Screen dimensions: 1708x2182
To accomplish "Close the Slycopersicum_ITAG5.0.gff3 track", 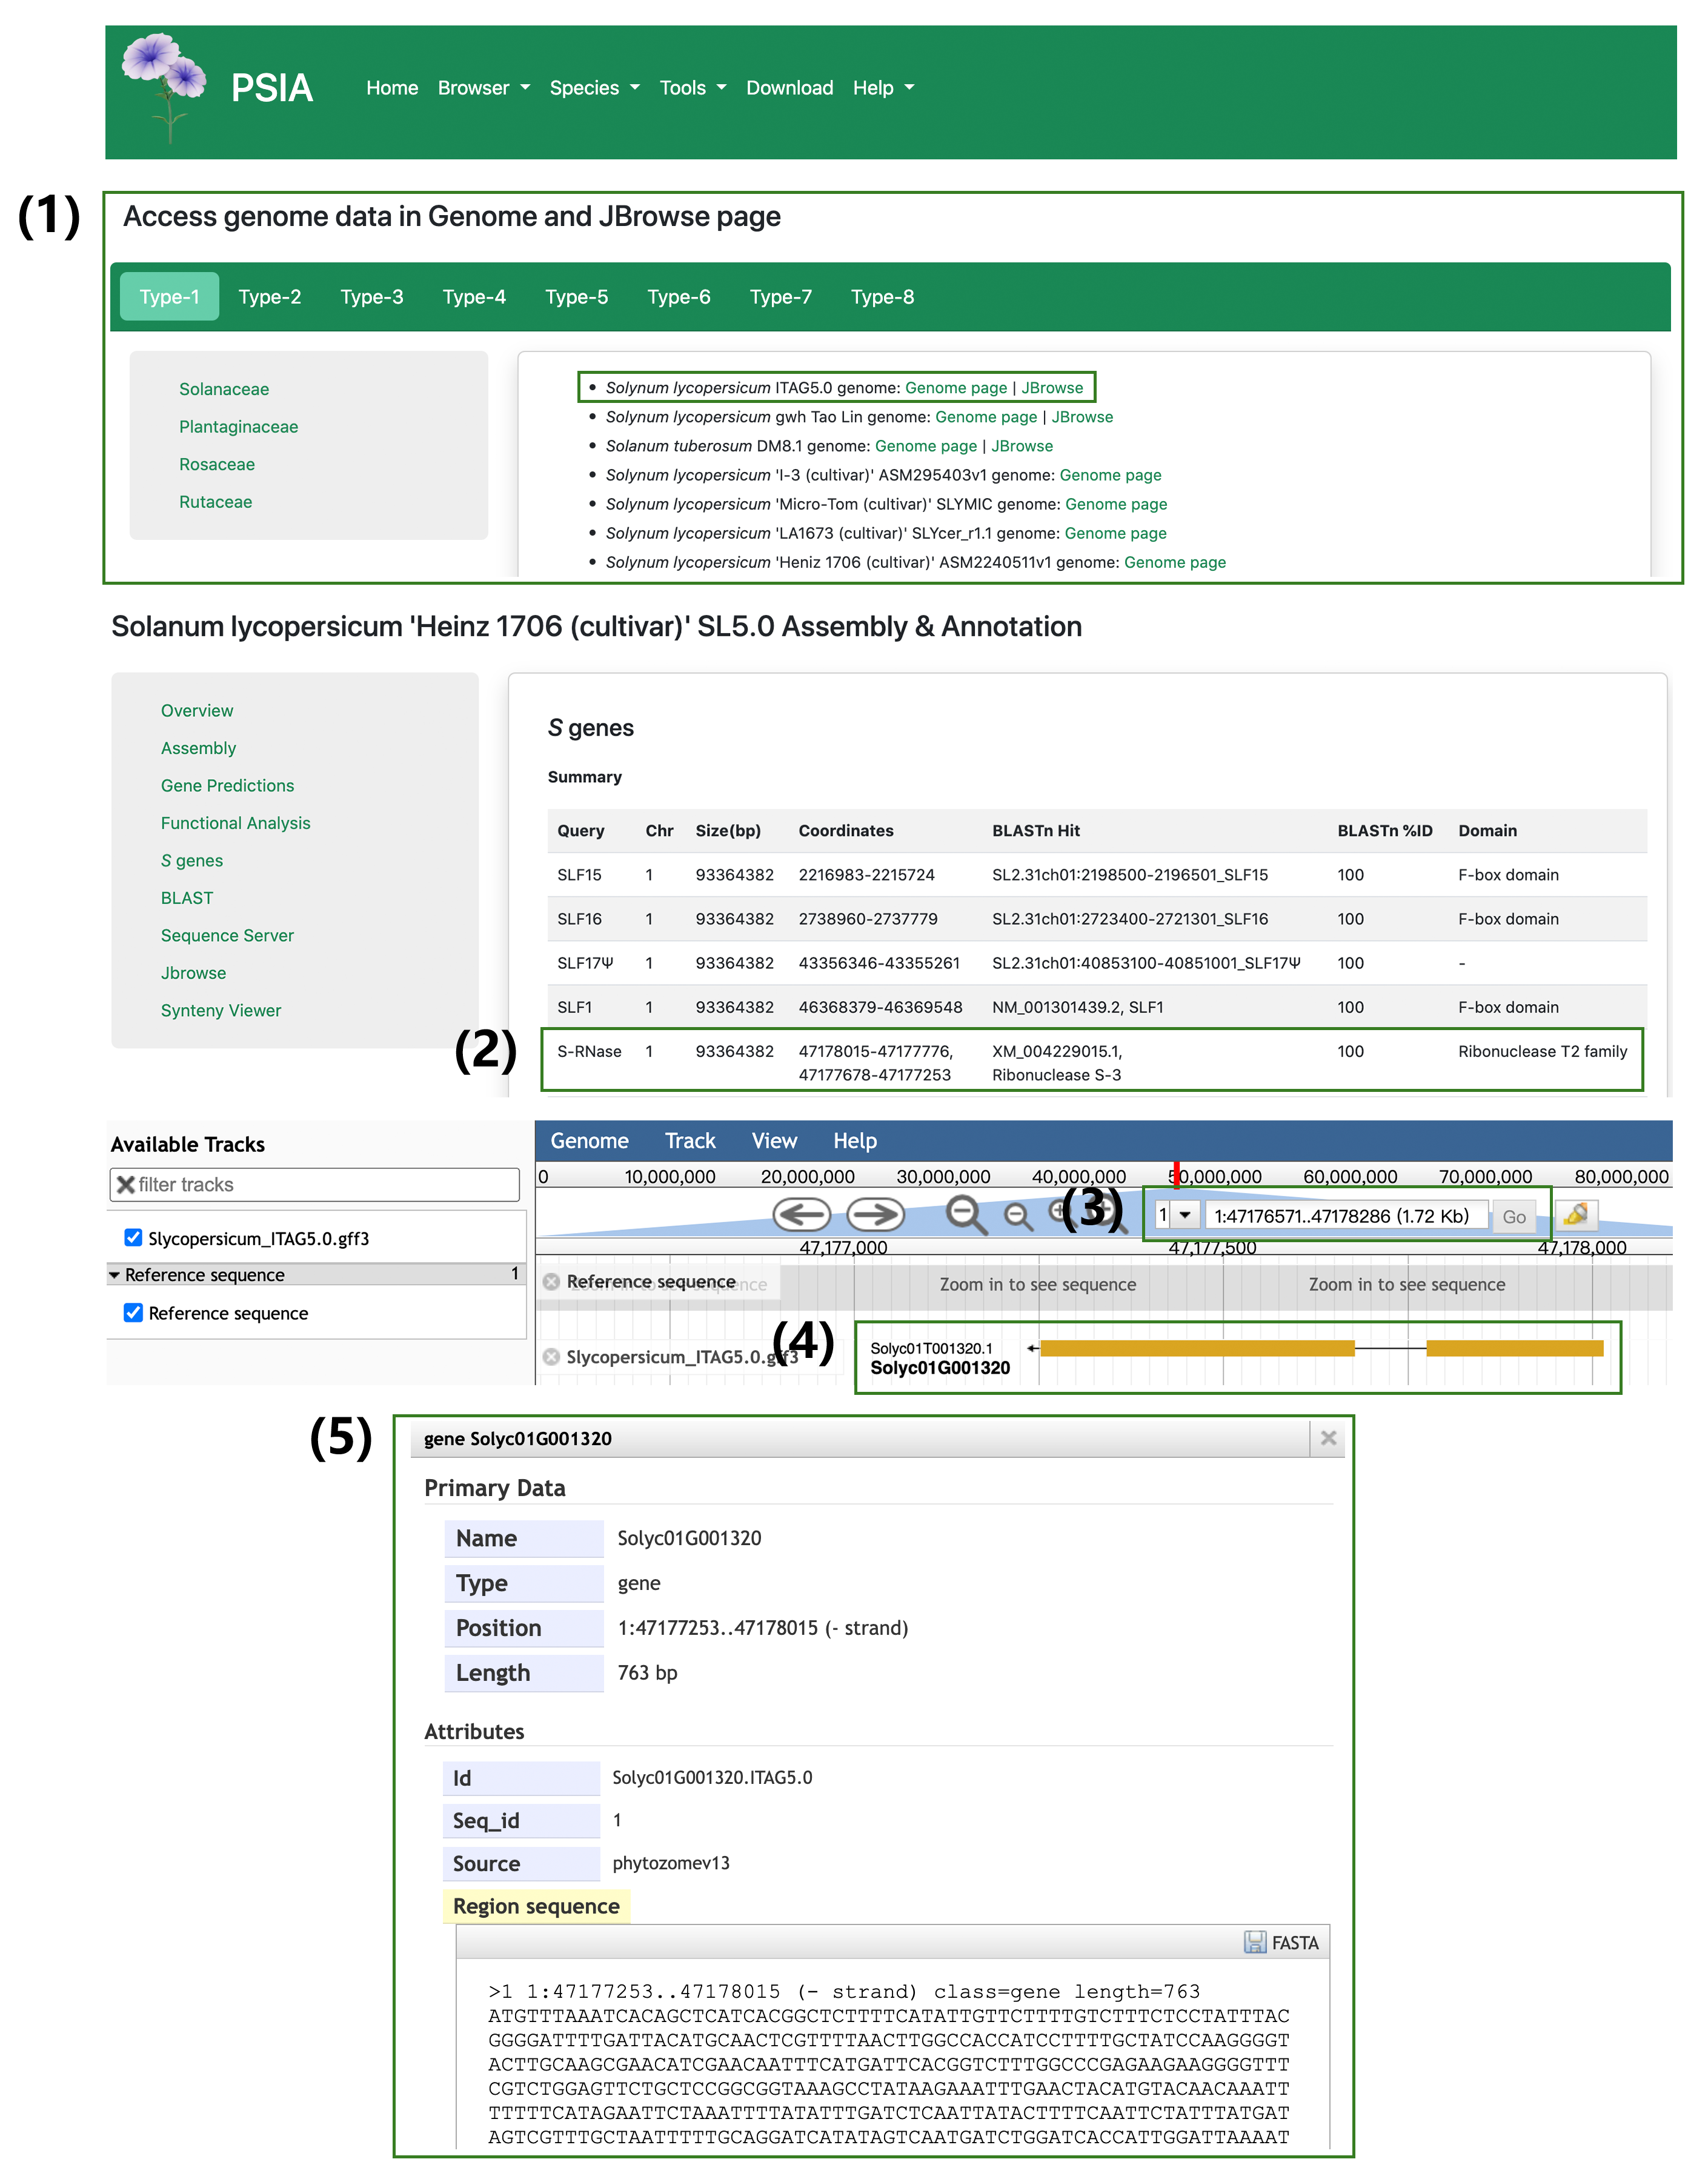I will pos(551,1357).
